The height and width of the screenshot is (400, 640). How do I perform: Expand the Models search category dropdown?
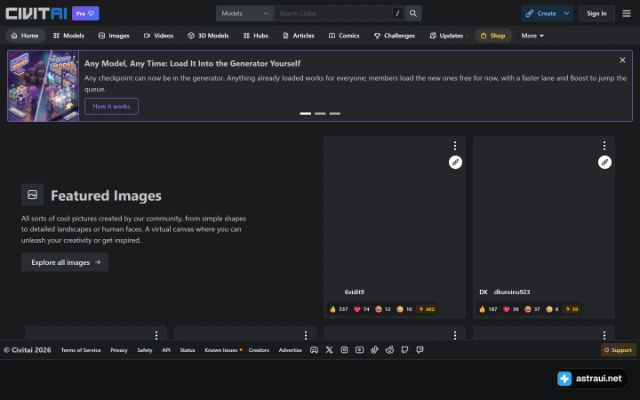click(245, 13)
